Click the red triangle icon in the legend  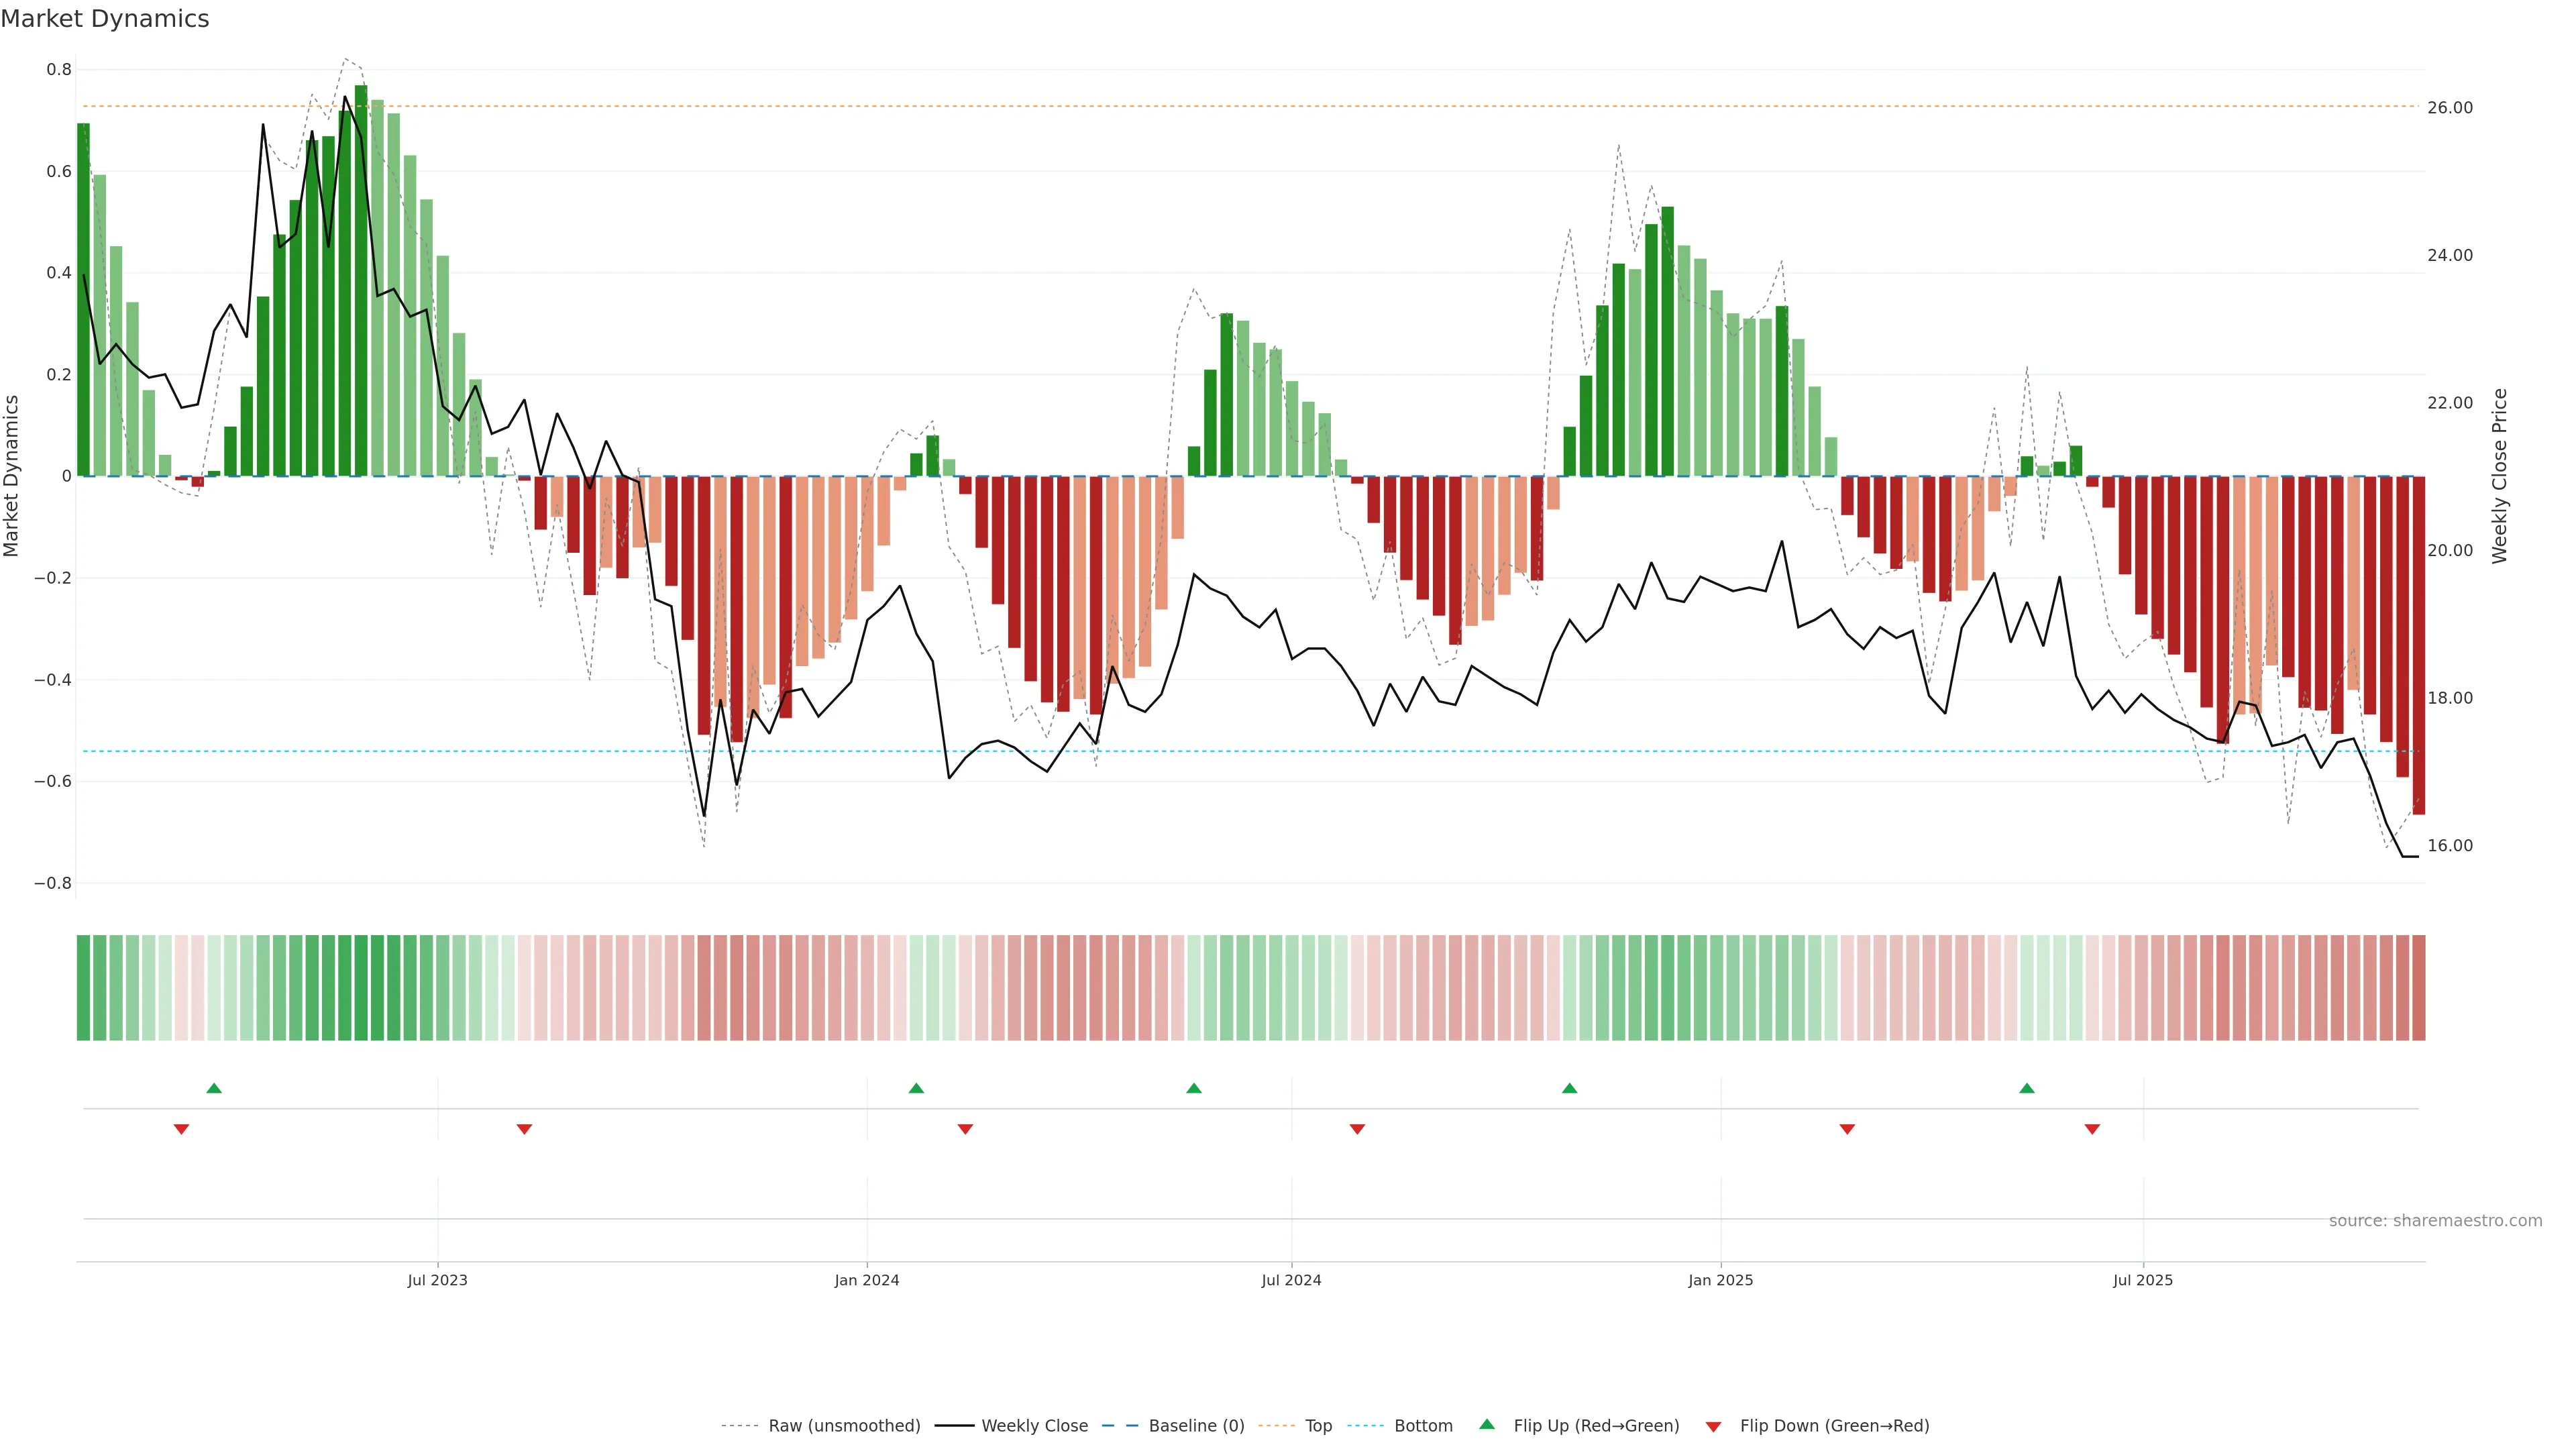point(1713,1426)
